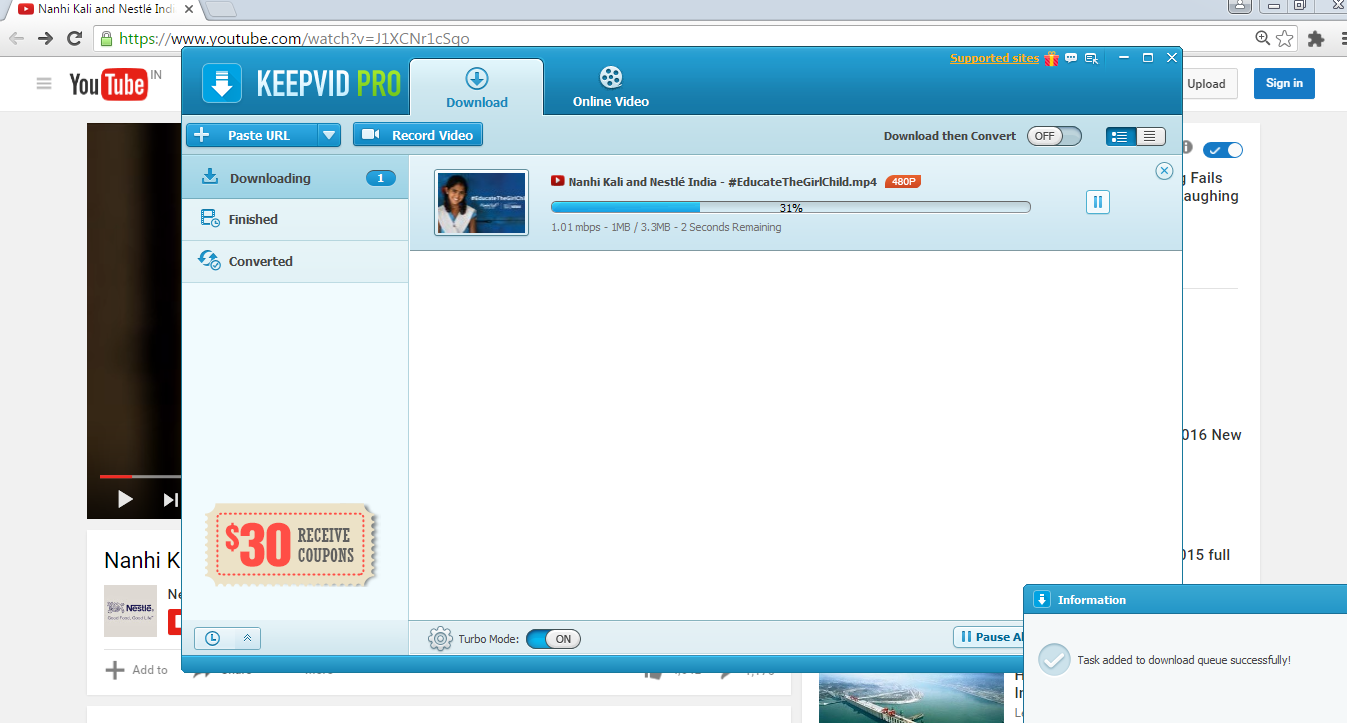1347x723 pixels.
Task: Click the Pause All button
Action: [x=990, y=637]
